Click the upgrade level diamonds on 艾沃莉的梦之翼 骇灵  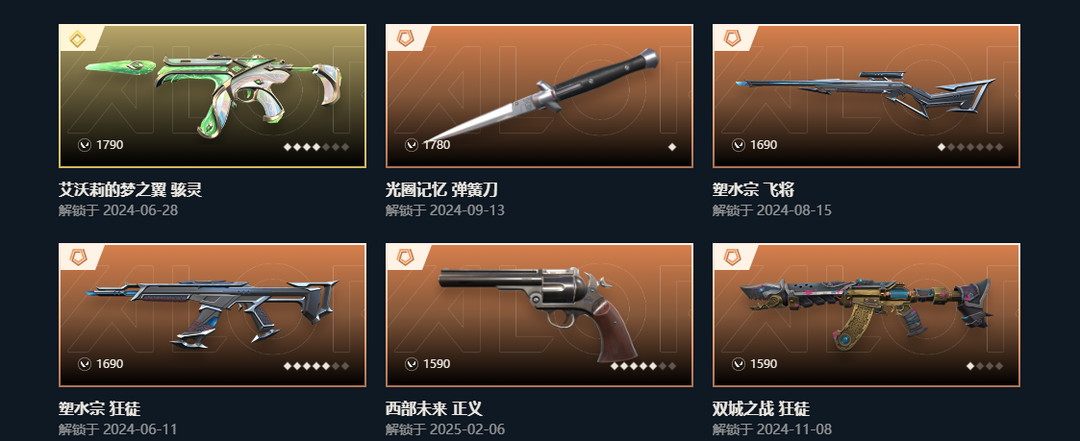click(316, 147)
